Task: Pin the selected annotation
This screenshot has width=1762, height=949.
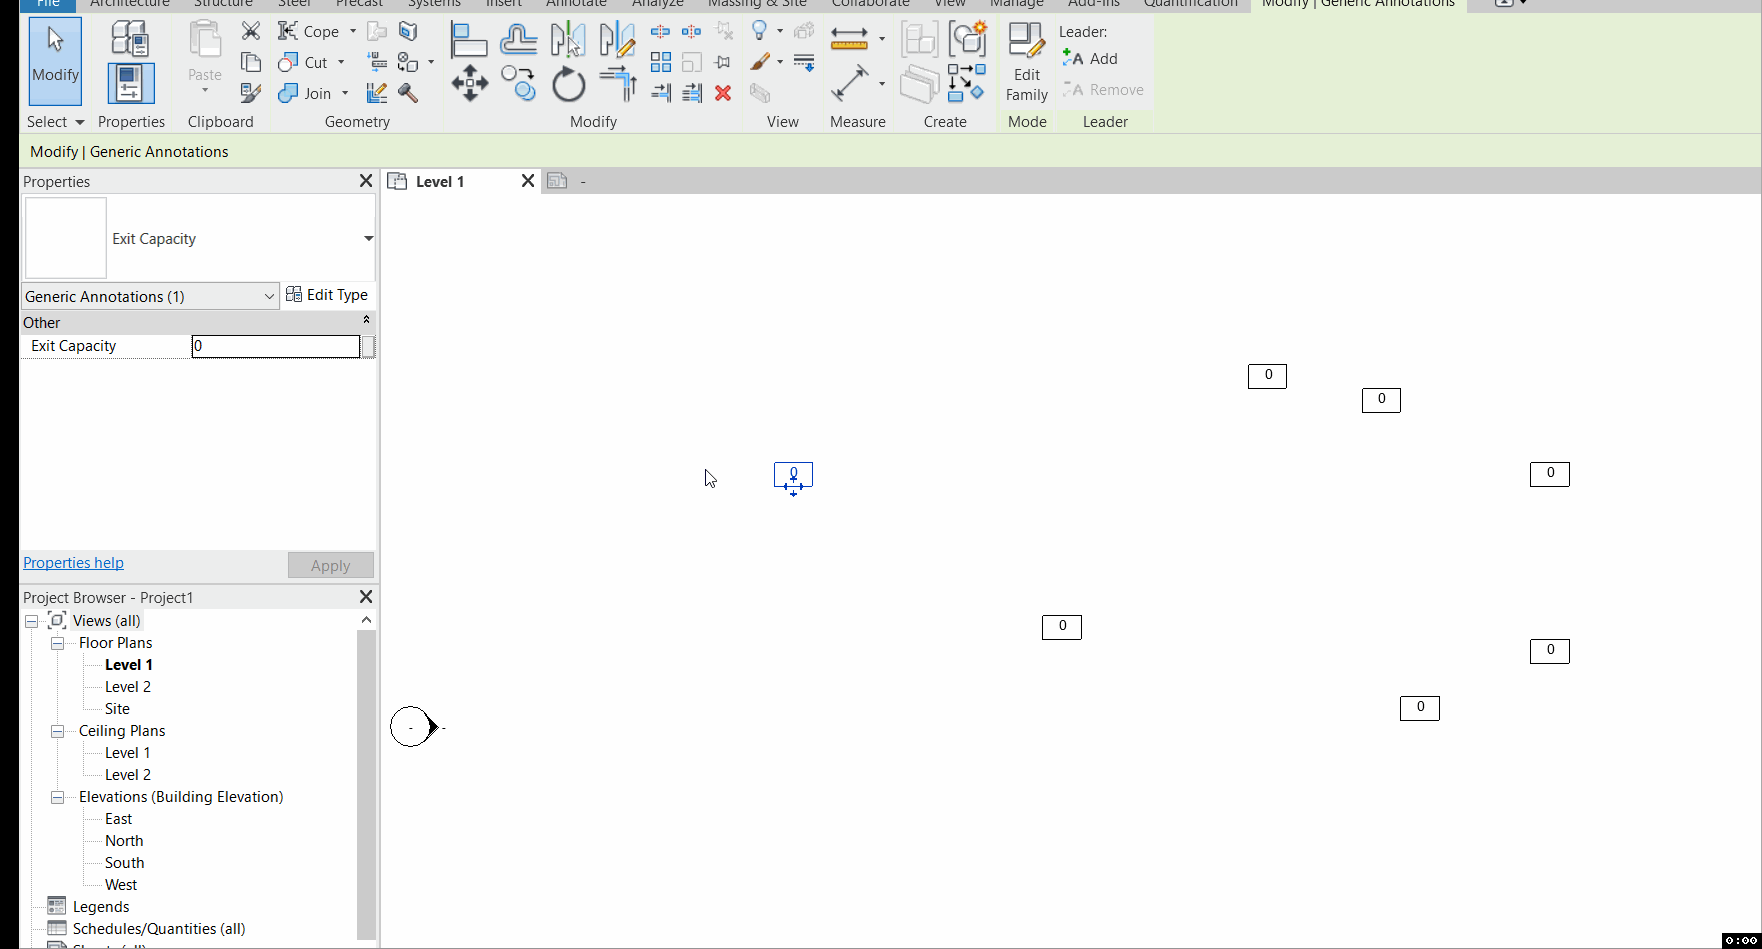Action: pyautogui.click(x=721, y=62)
